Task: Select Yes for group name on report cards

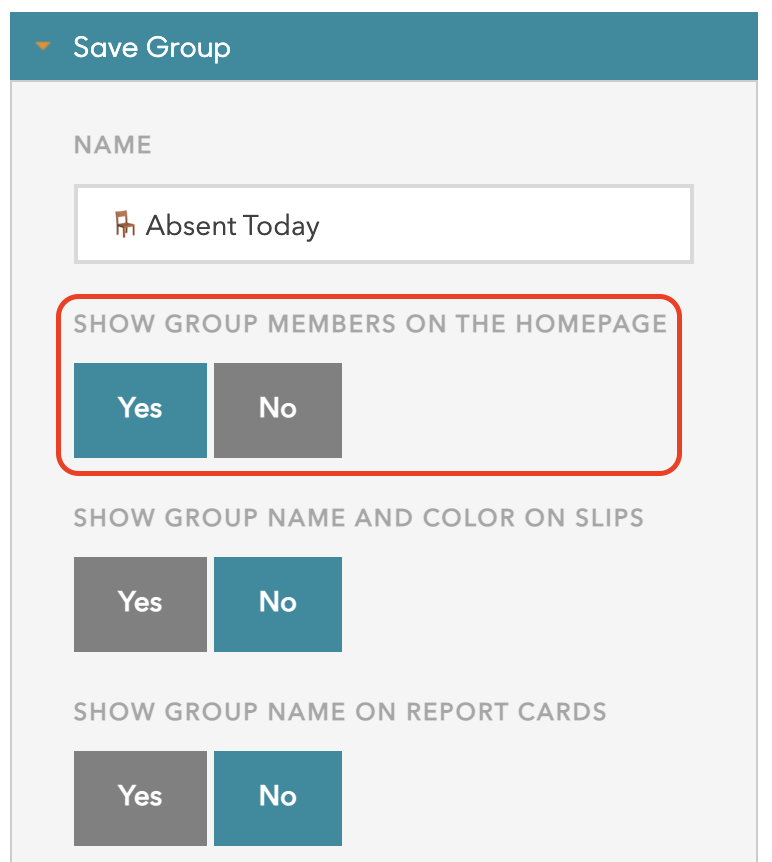Action: click(140, 797)
